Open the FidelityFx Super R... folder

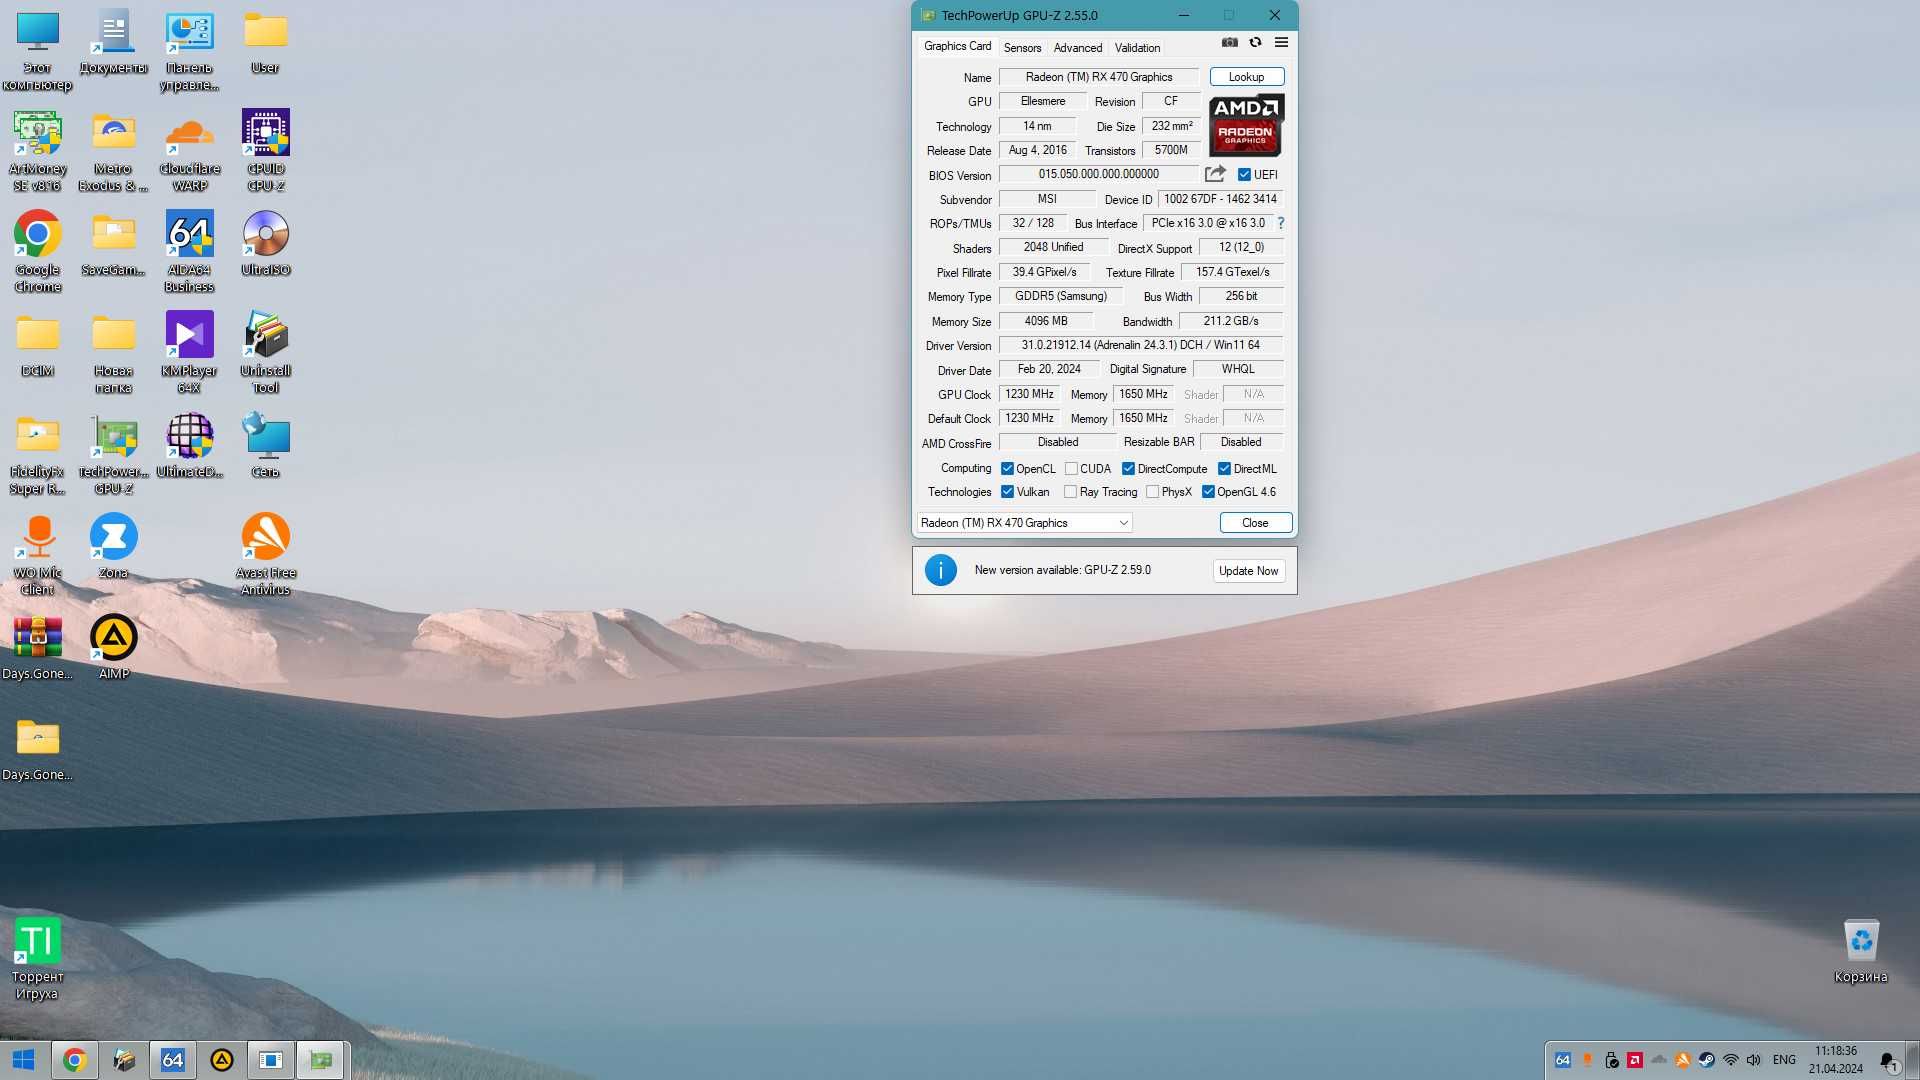[x=38, y=454]
